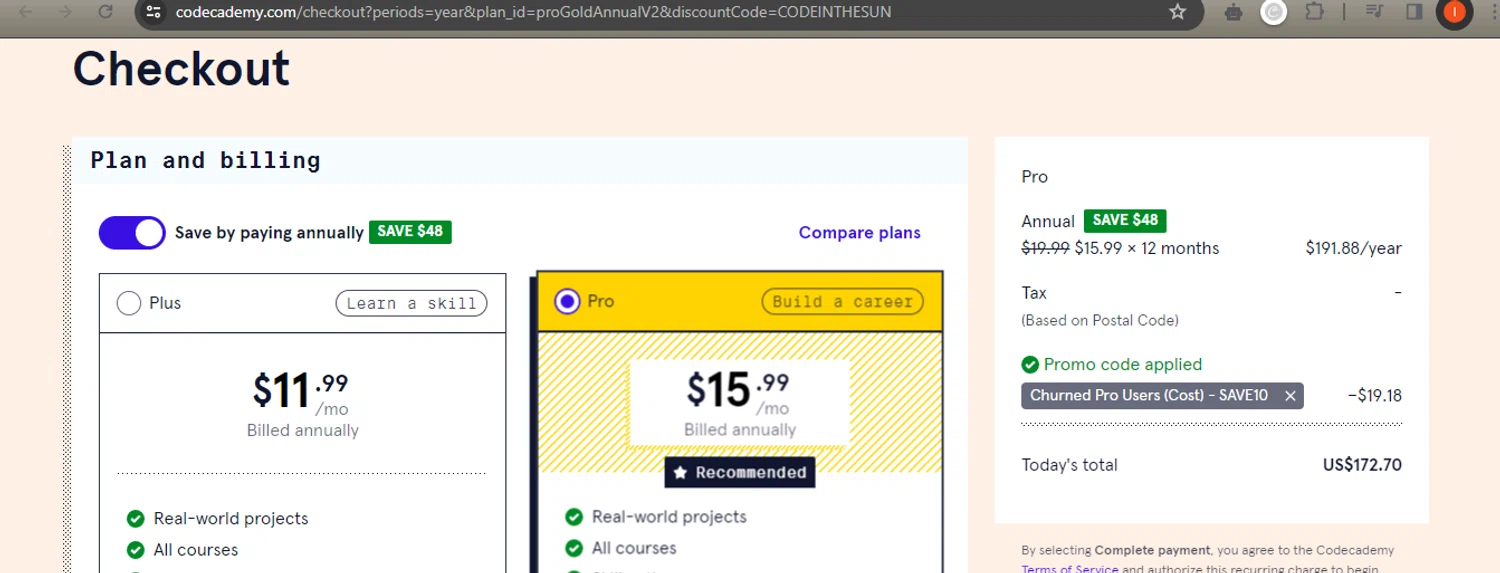Toggle the Save by paying annually switch
Image resolution: width=1500 pixels, height=573 pixels.
pos(132,232)
